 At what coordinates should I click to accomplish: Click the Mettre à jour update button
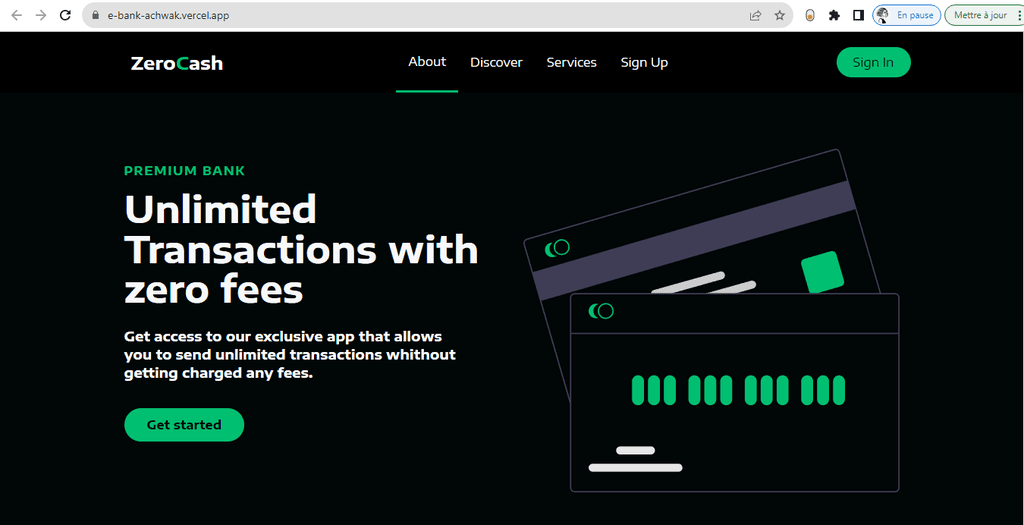click(984, 15)
